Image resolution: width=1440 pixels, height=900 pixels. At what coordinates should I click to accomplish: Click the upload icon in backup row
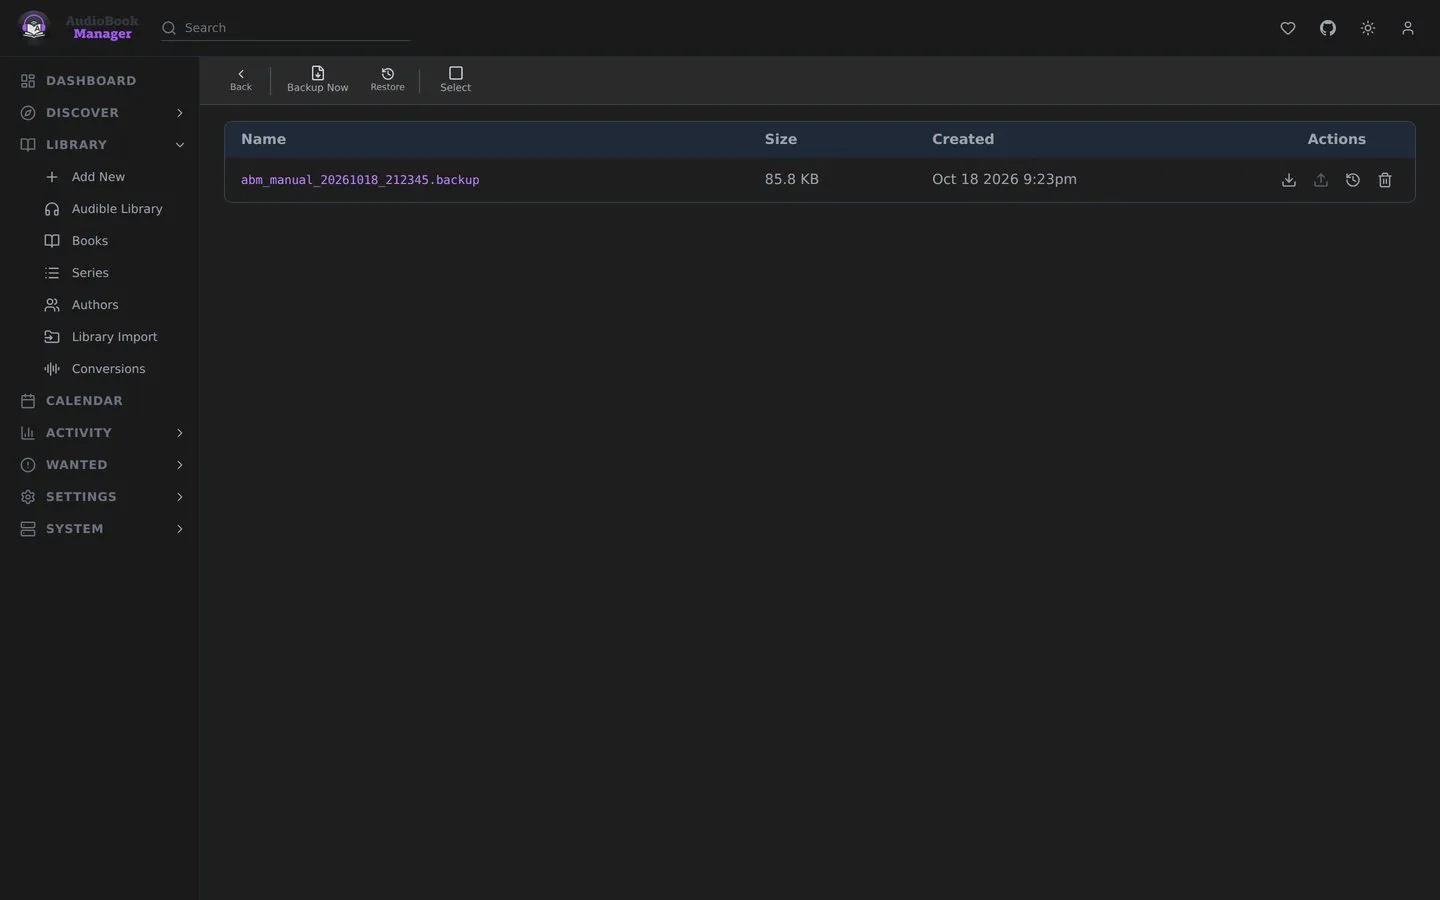pos(1321,180)
